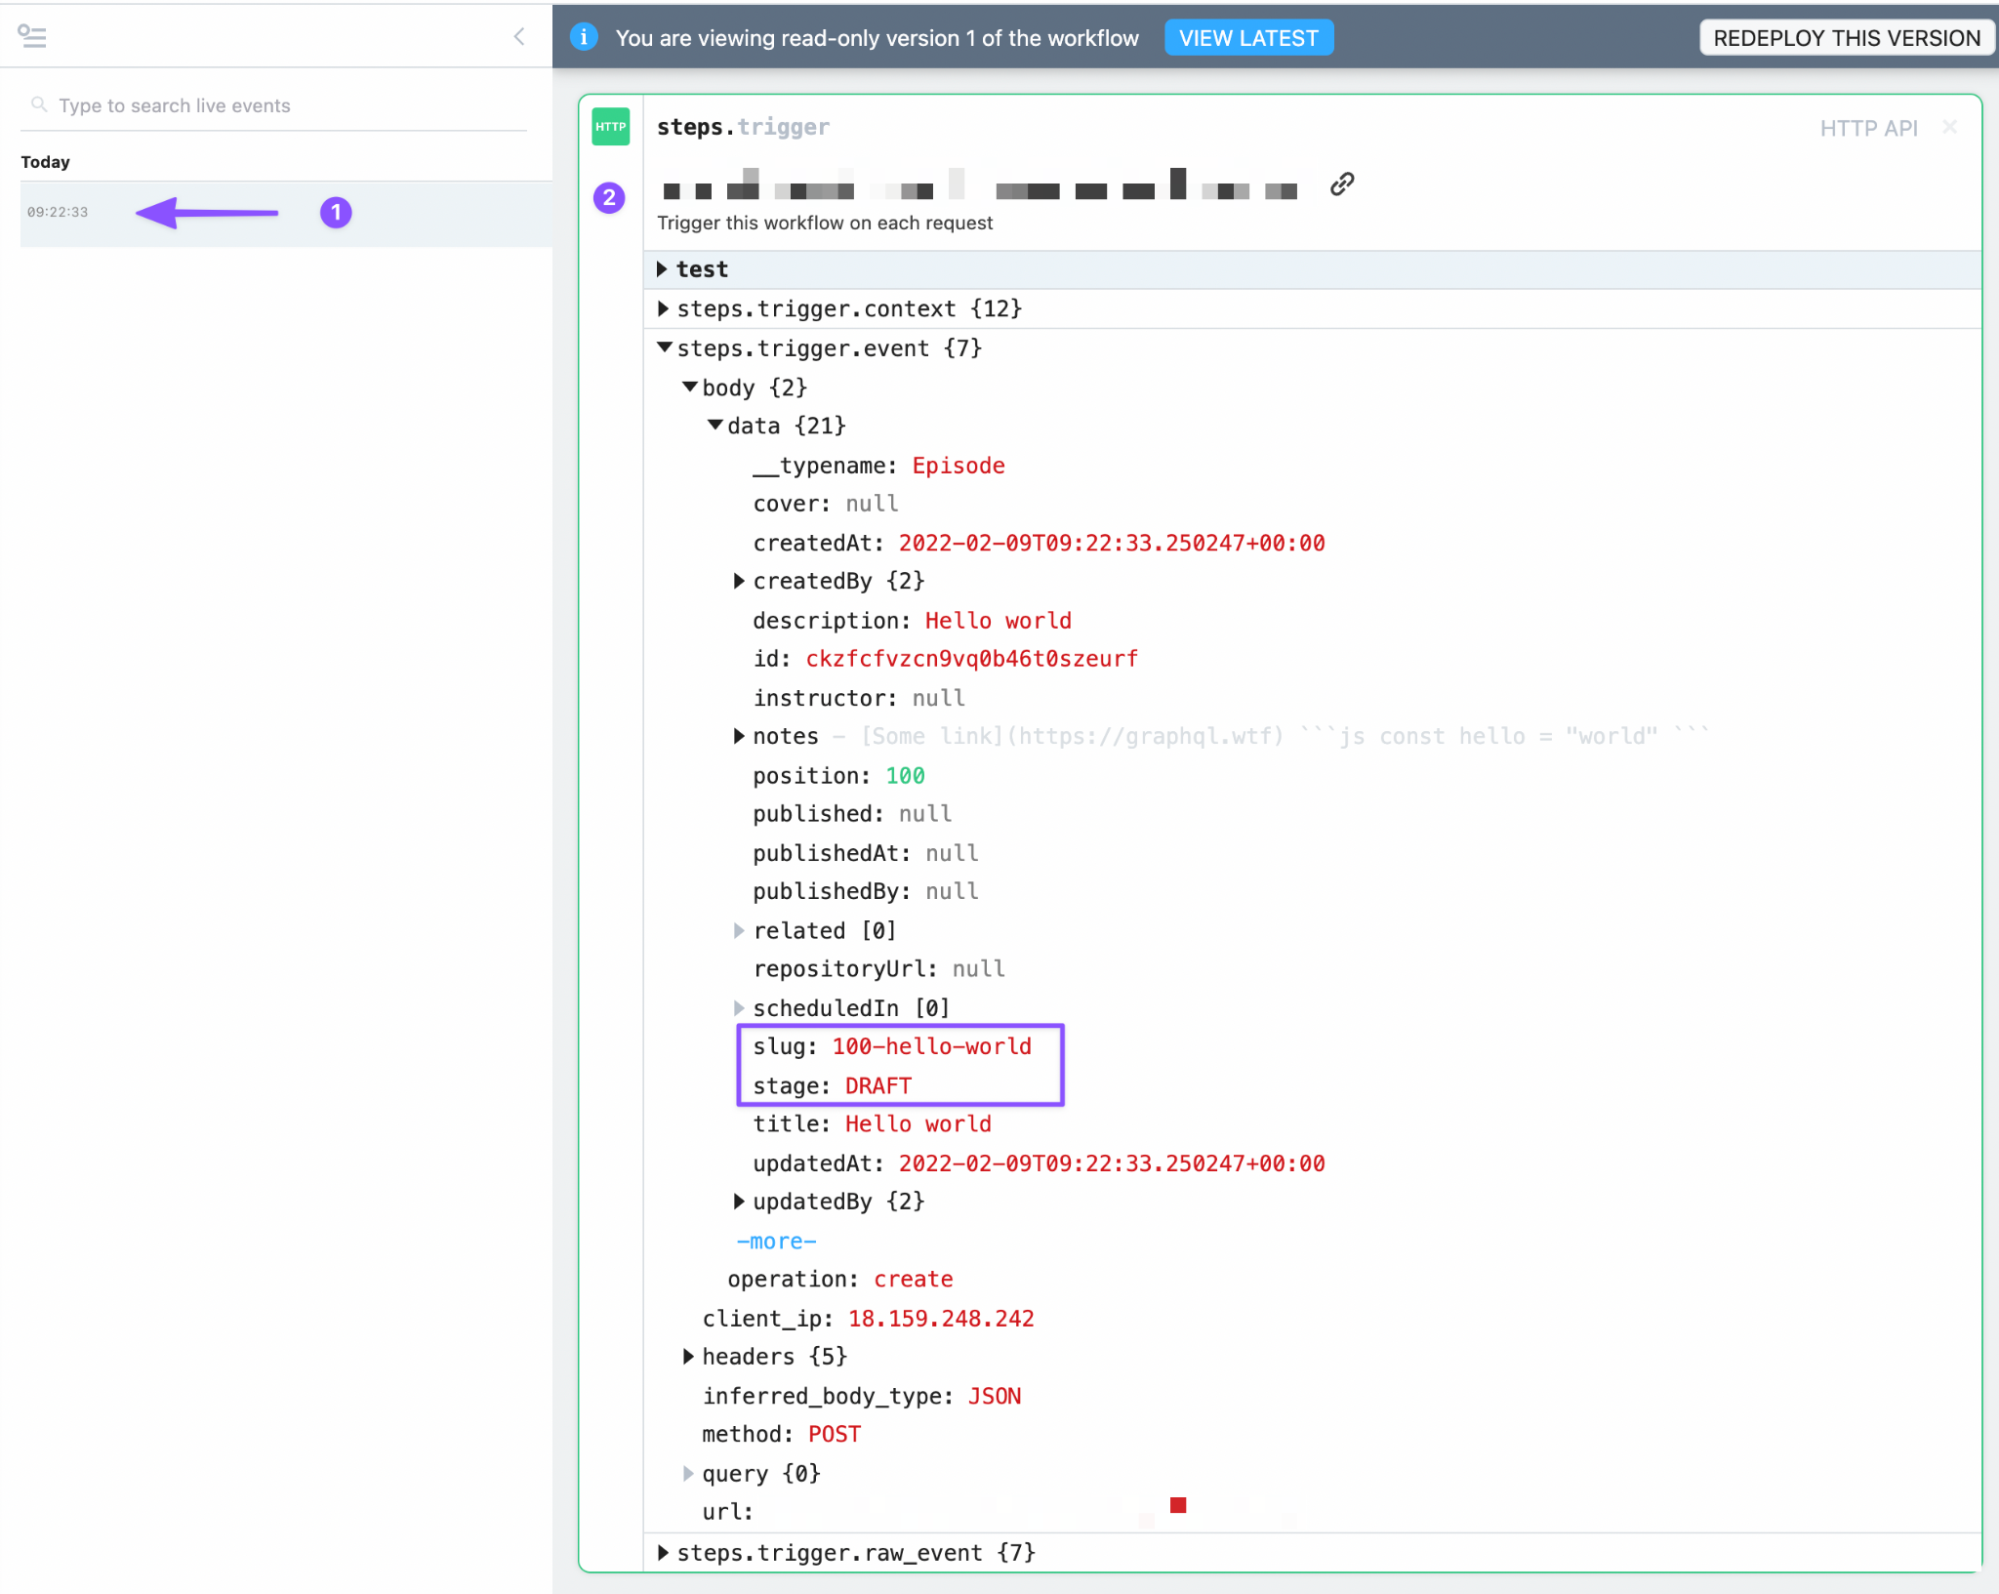Expand the updatedBy {2} node

(739, 1201)
